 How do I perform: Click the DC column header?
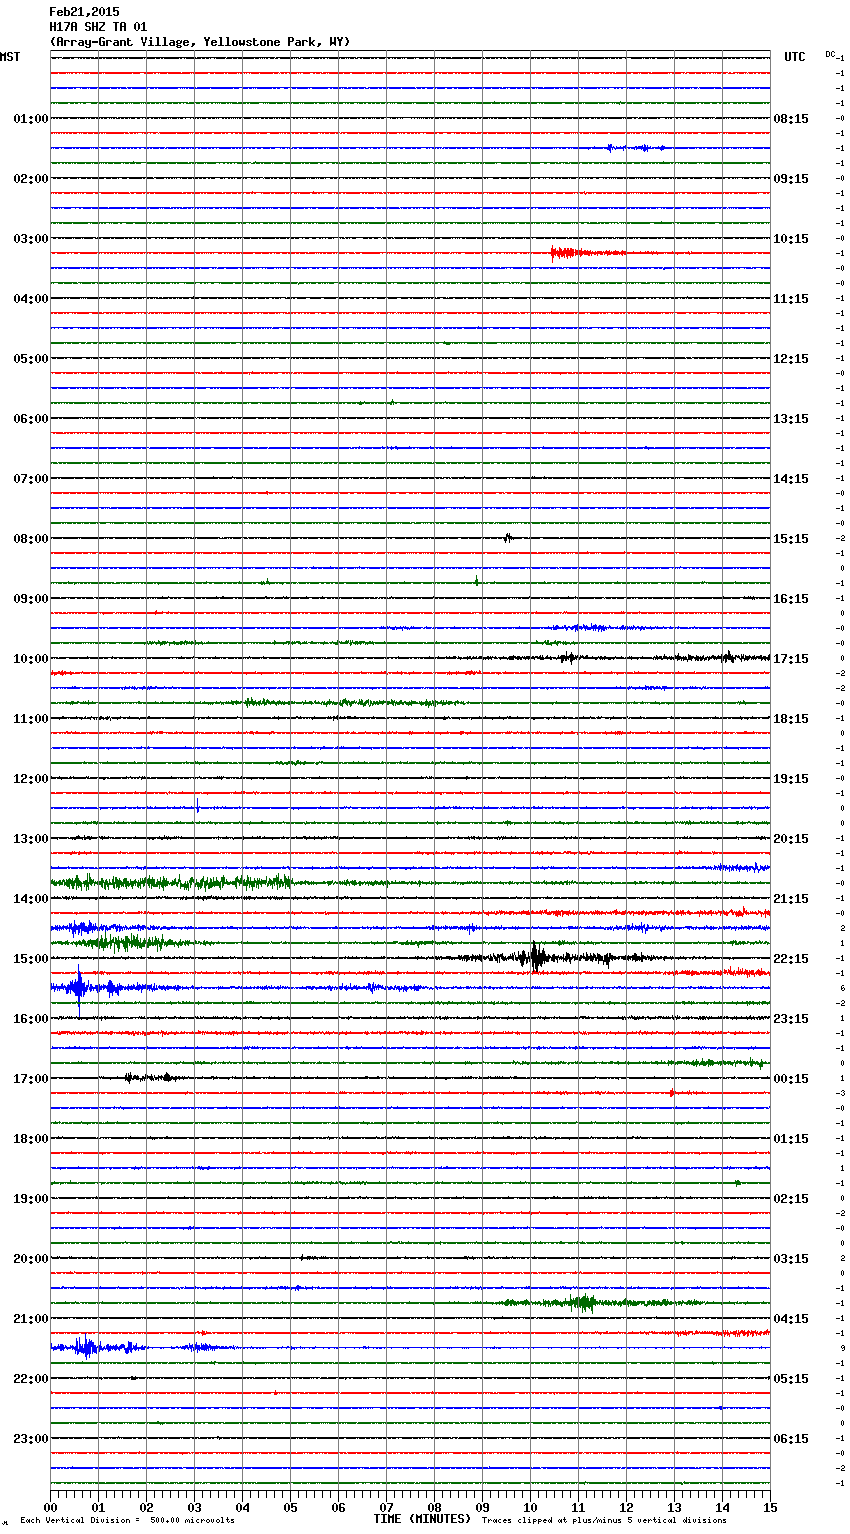830,54
